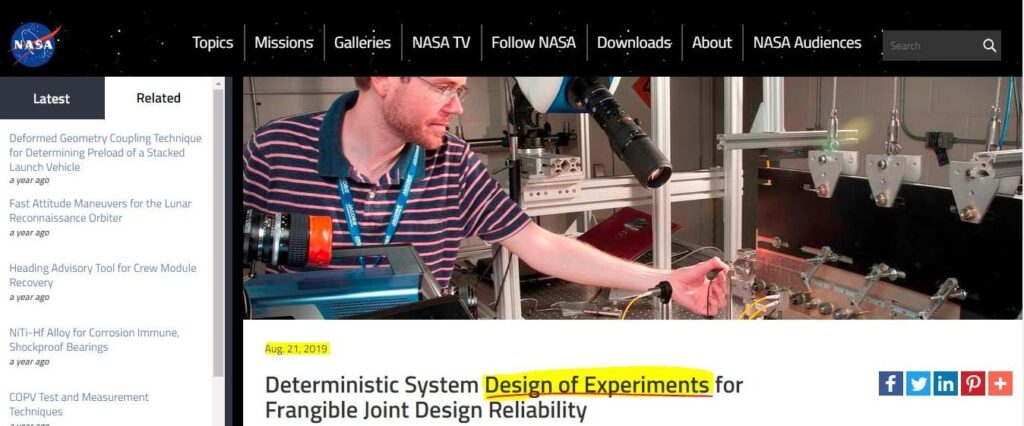The image size is (1024, 426).
Task: Open the About menu
Action: pos(712,43)
